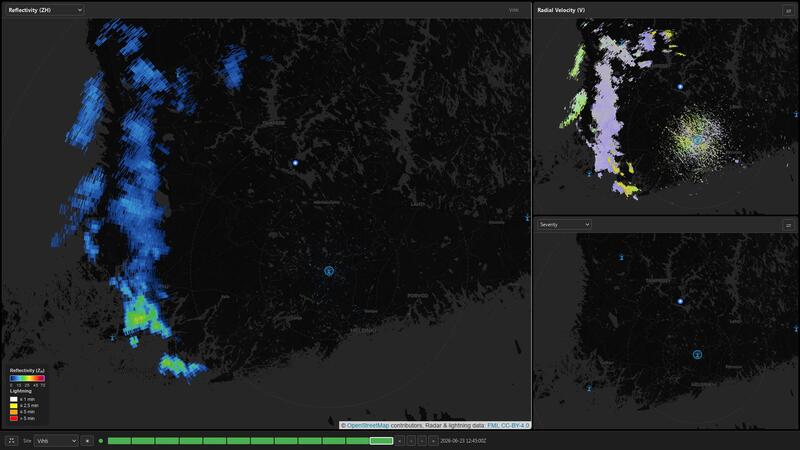Click the reflectivity rainbow color scale bar
800x450 pixels.
tap(27, 379)
